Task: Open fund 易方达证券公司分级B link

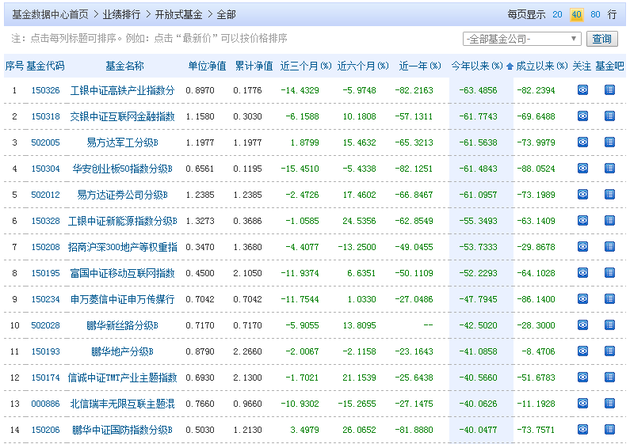Action: click(x=122, y=195)
